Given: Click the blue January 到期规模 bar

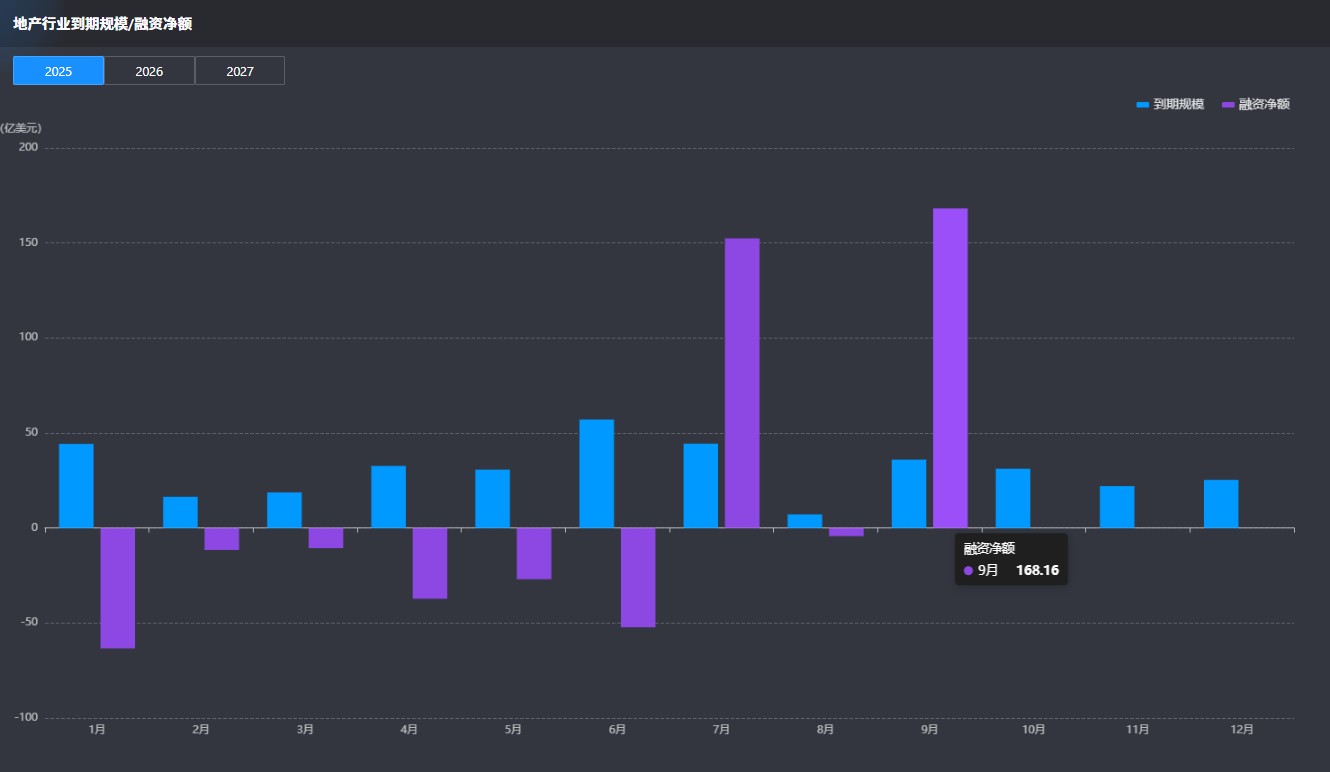Looking at the screenshot, I should pyautogui.click(x=76, y=485).
